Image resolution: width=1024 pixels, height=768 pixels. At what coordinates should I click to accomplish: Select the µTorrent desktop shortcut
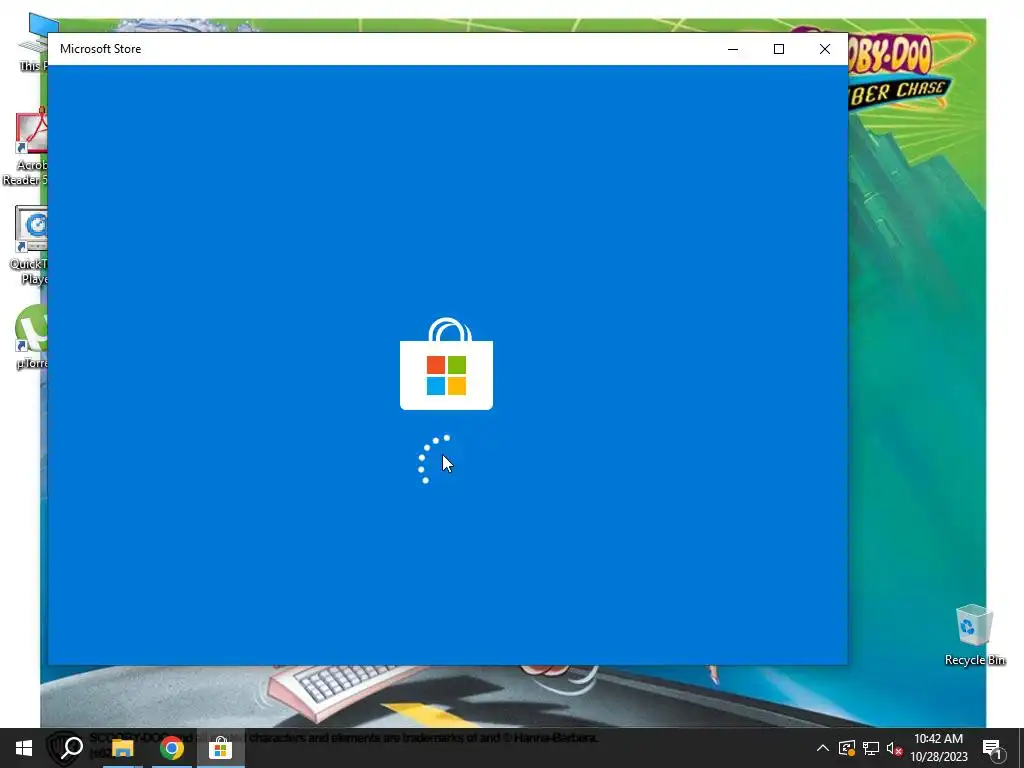(x=31, y=337)
